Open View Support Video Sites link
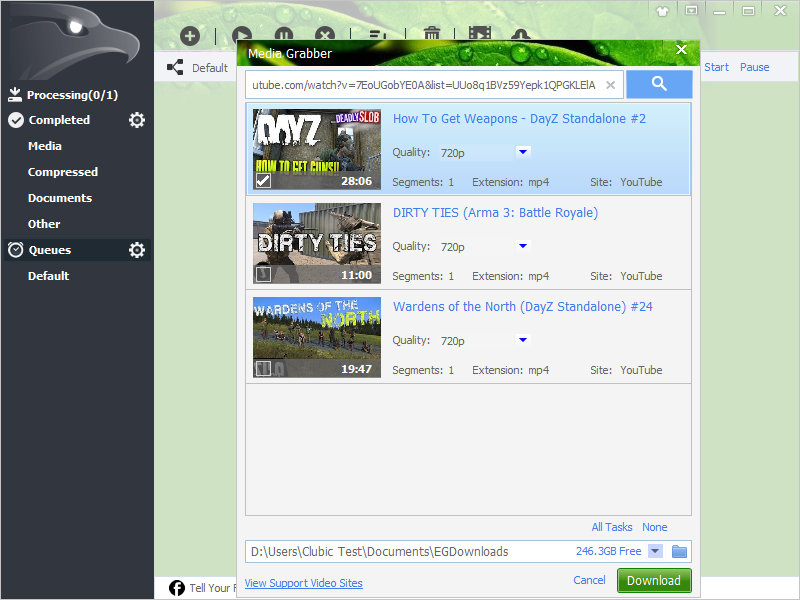 304,583
